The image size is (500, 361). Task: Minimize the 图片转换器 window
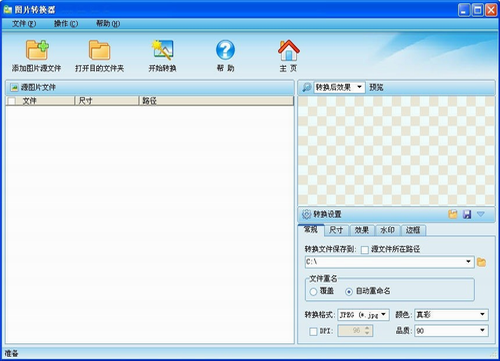tap(464, 10)
